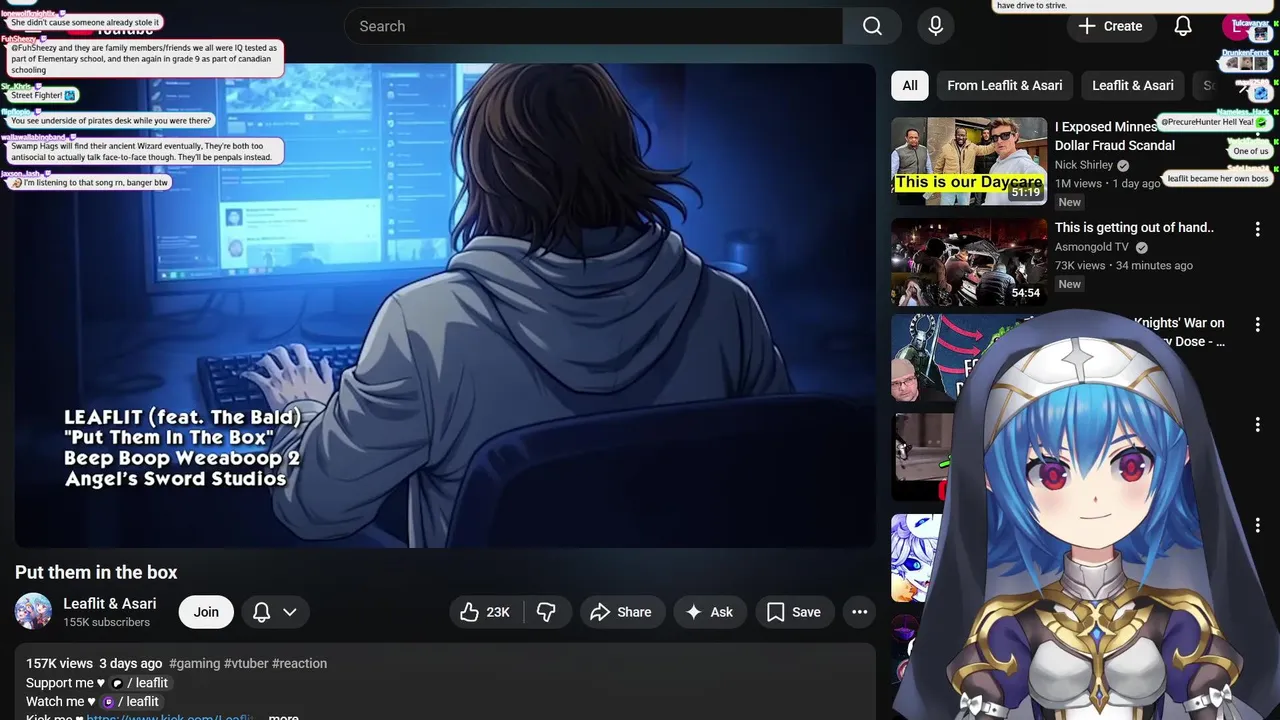Join the Leaflit & Asari channel
Image resolution: width=1280 pixels, height=720 pixels.
[206, 612]
